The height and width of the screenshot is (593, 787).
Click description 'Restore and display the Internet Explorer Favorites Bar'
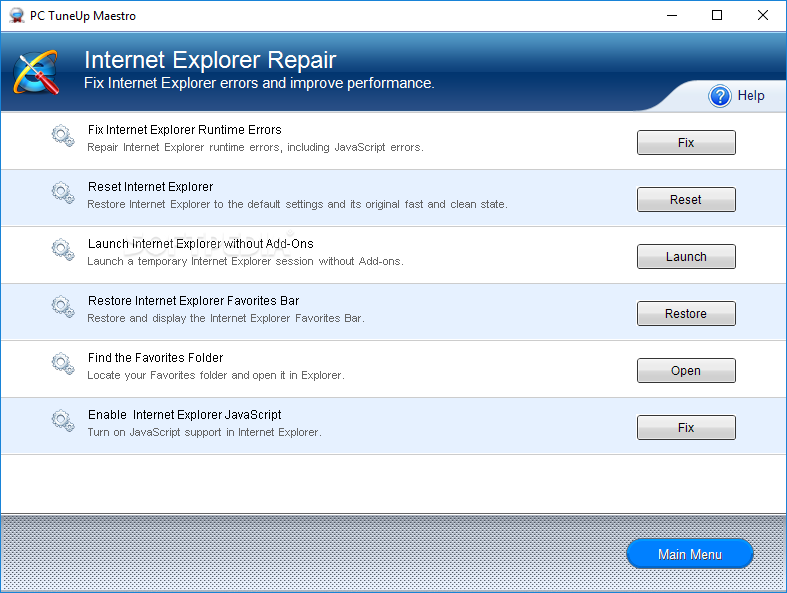coord(226,318)
